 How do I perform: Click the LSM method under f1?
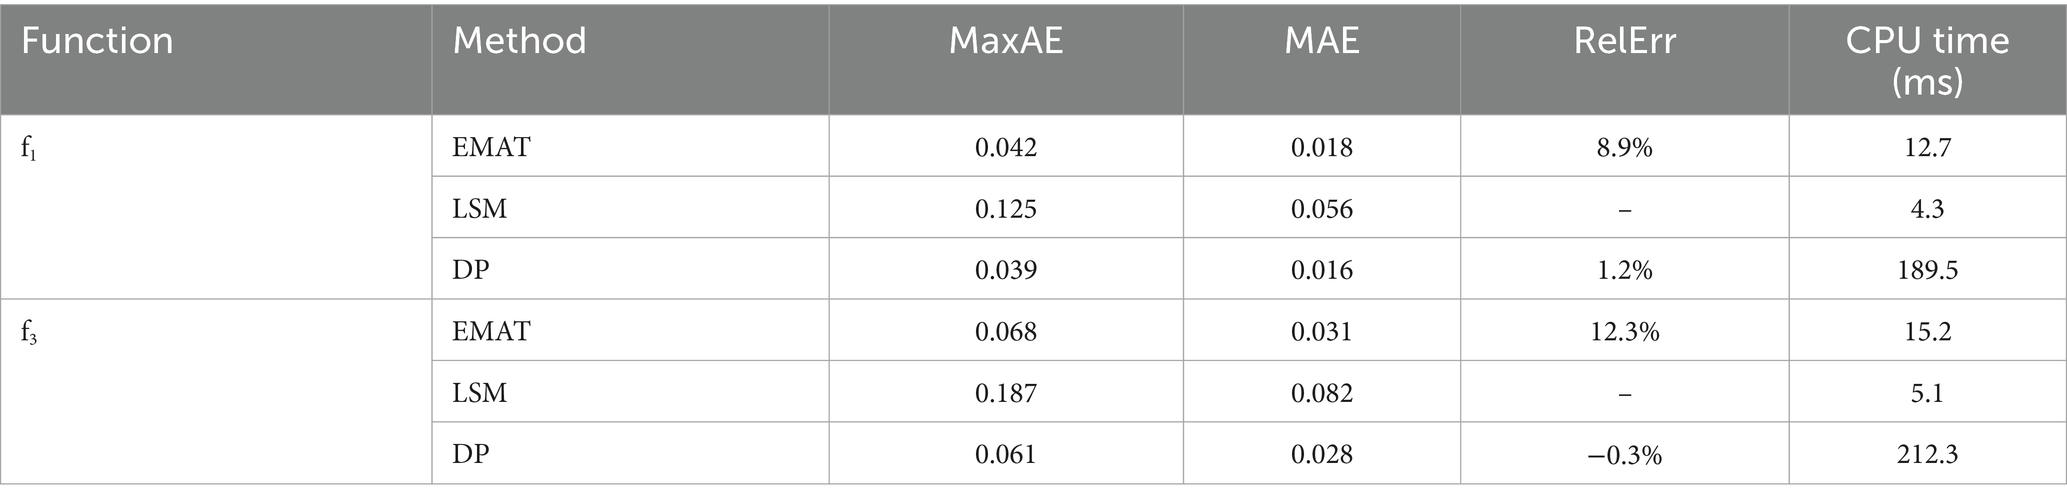(479, 209)
